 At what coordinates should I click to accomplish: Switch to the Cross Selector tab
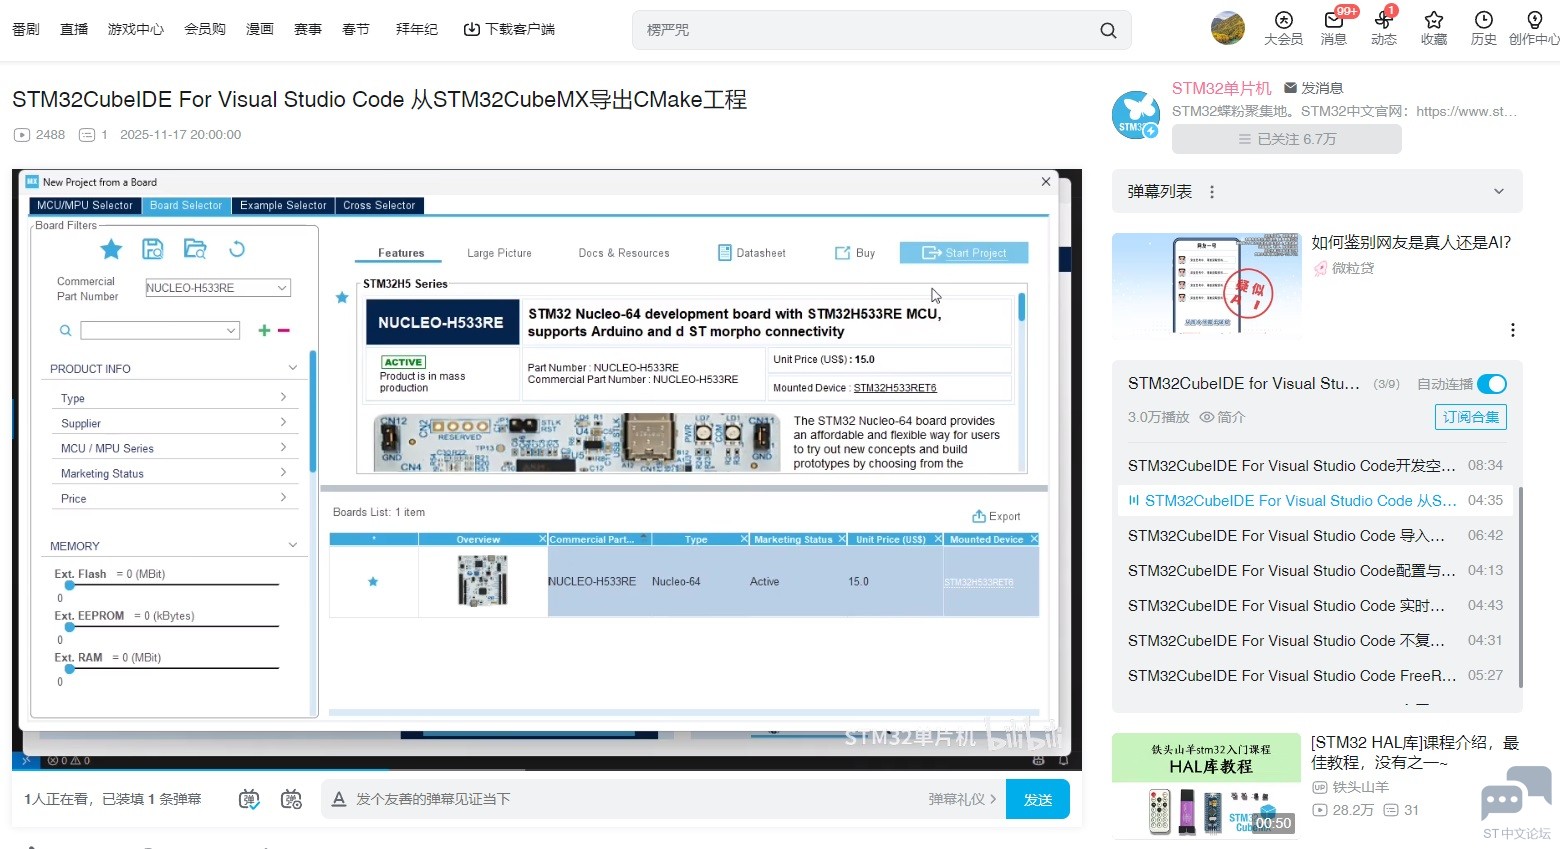coord(379,205)
